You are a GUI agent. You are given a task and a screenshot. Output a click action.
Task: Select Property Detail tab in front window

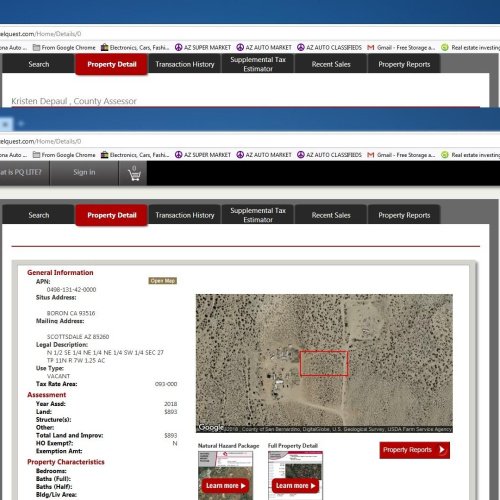[112, 215]
